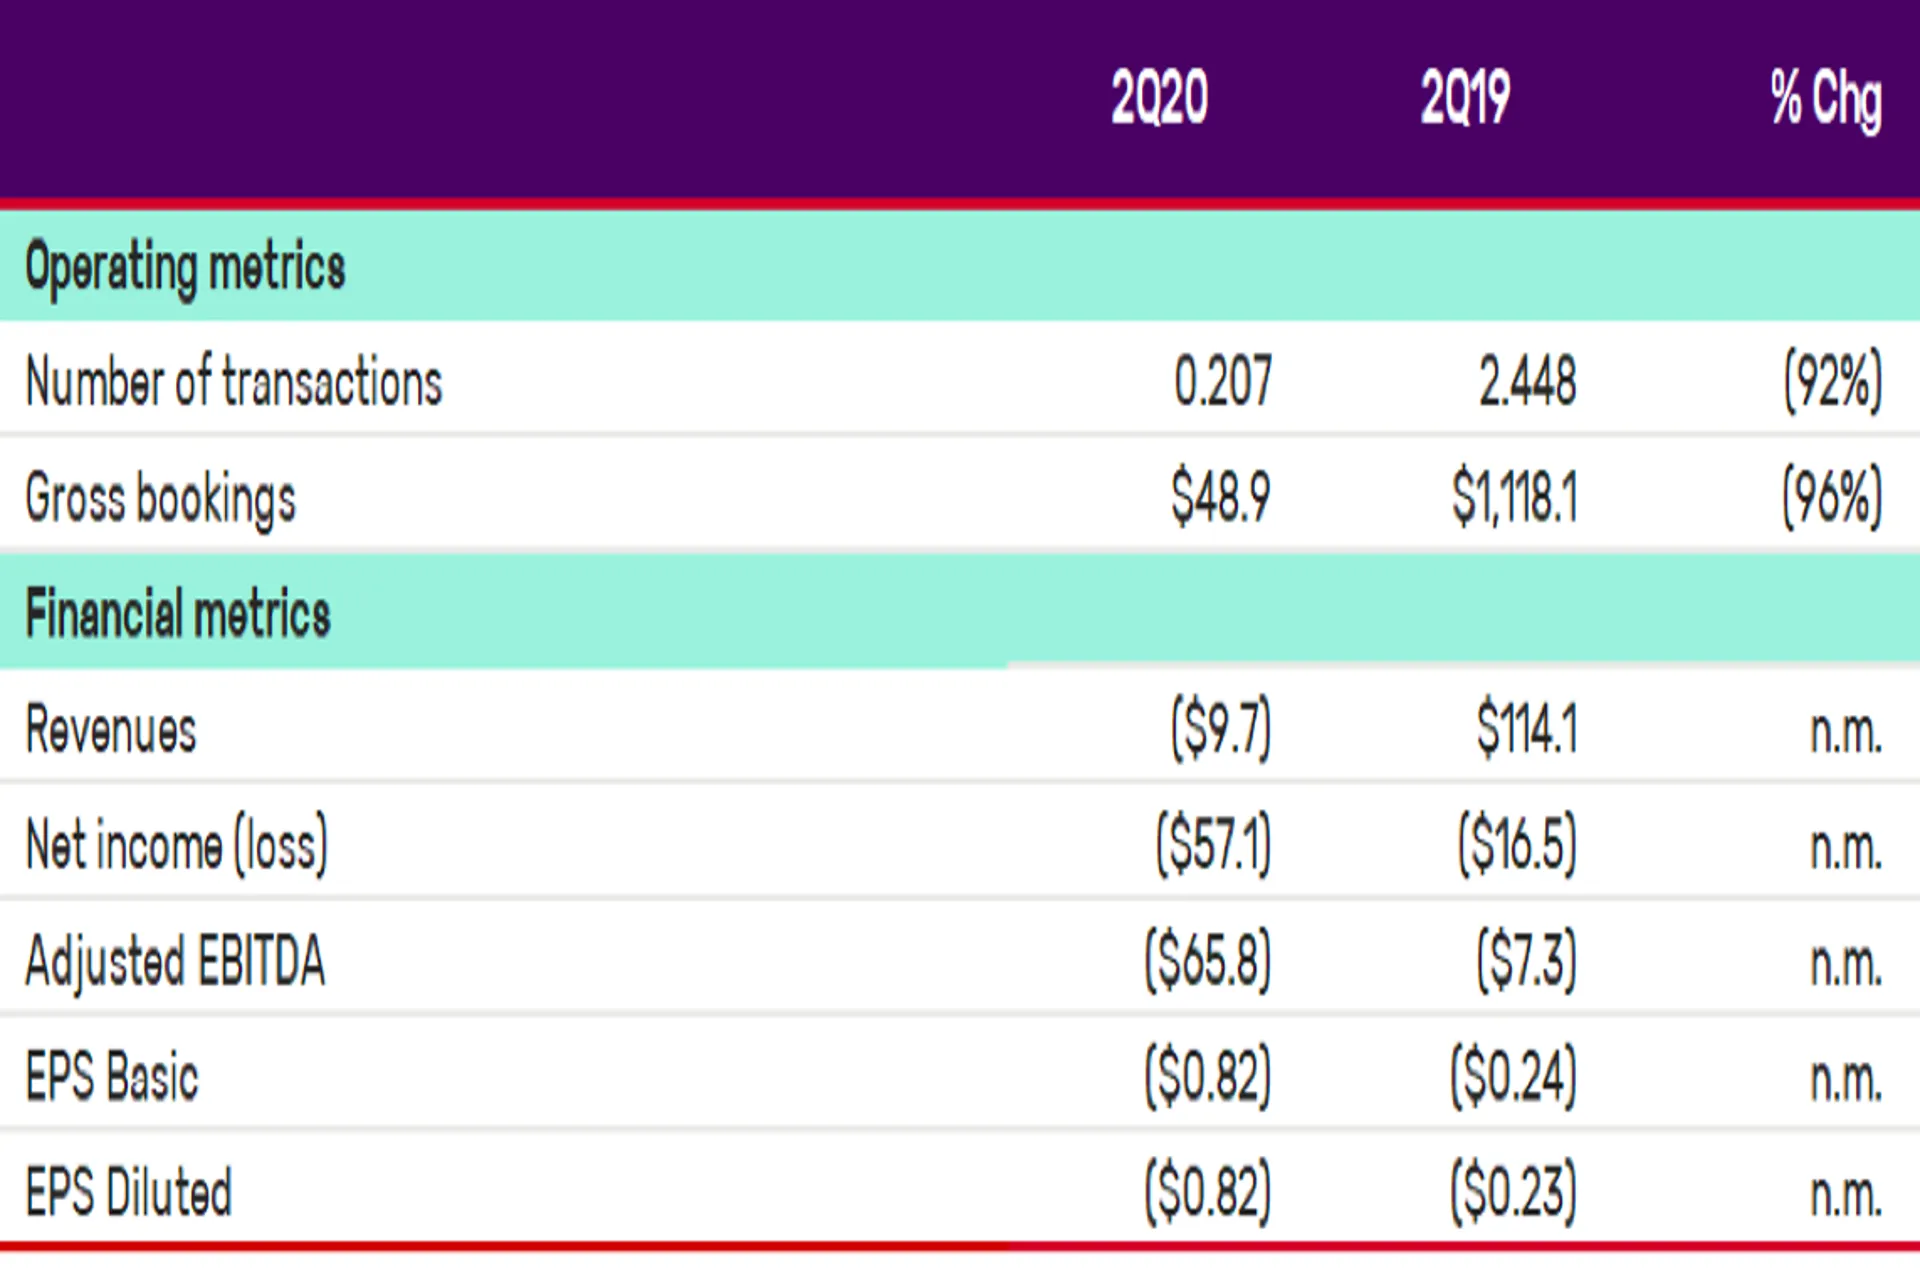The image size is (1920, 1280).
Task: Click the (92%) change value
Action: 1834,381
